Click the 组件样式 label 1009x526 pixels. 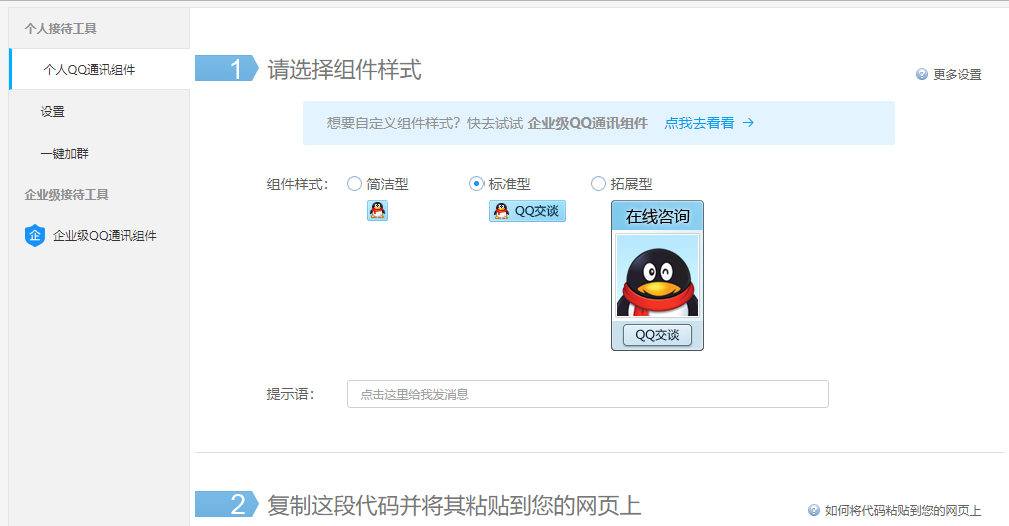point(297,184)
